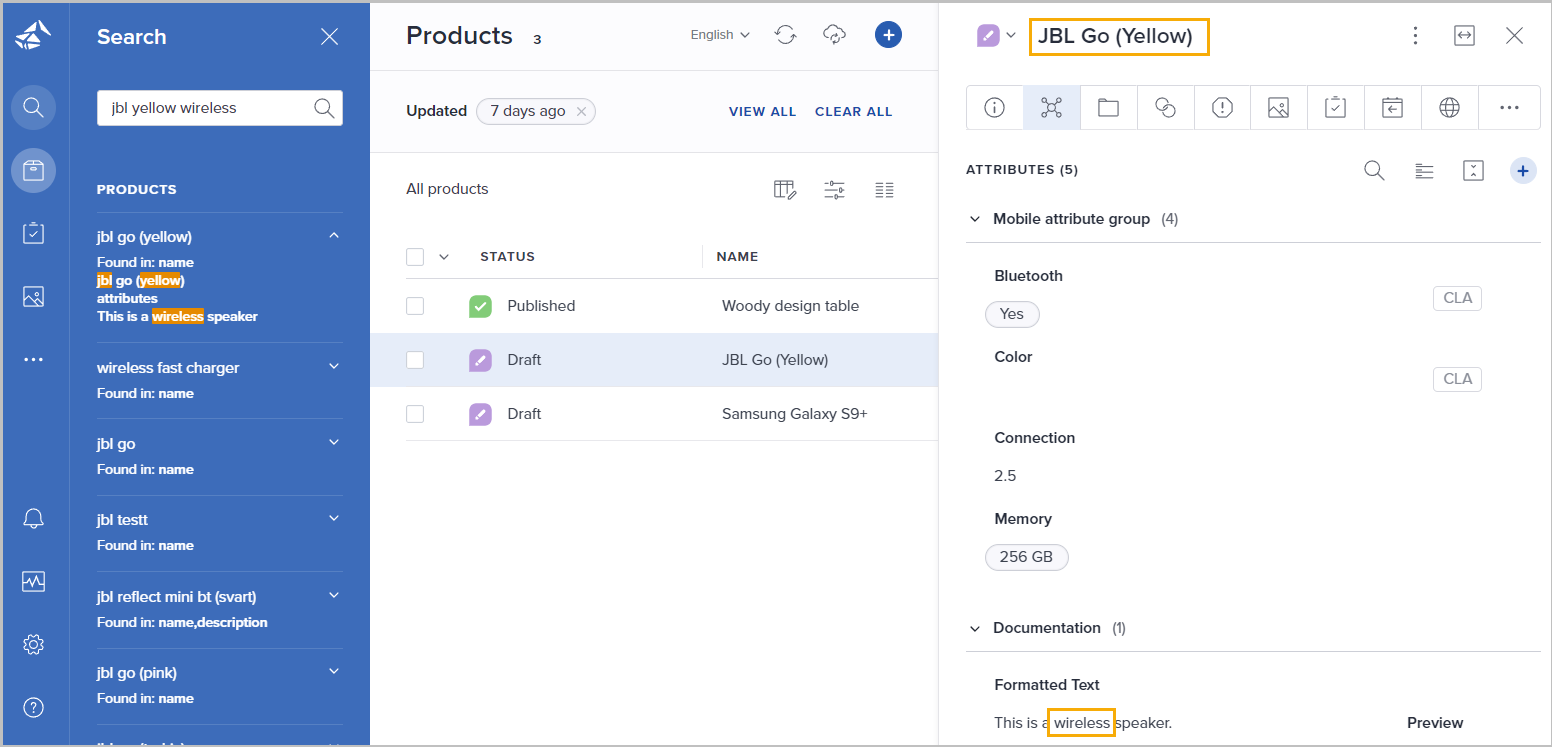
Task: Check the JBL Go (Yellow) row checkbox
Action: pos(415,360)
